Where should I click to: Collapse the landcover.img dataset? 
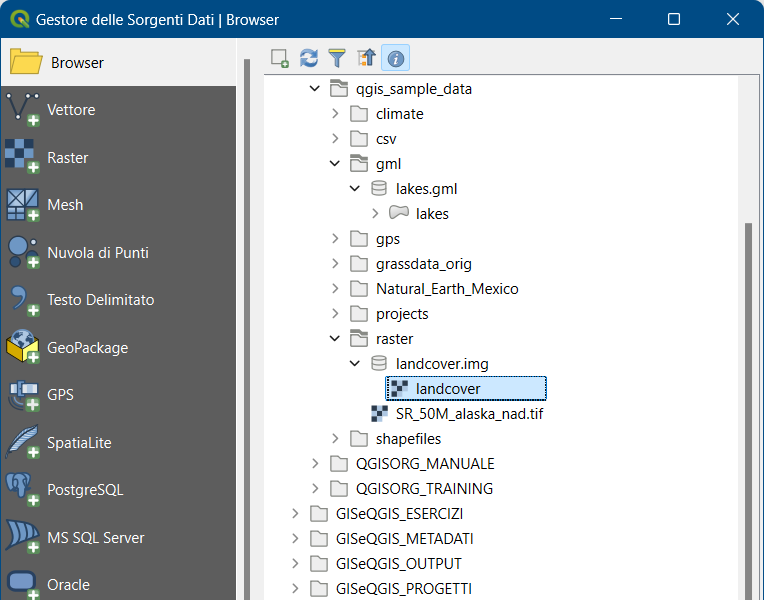click(355, 363)
